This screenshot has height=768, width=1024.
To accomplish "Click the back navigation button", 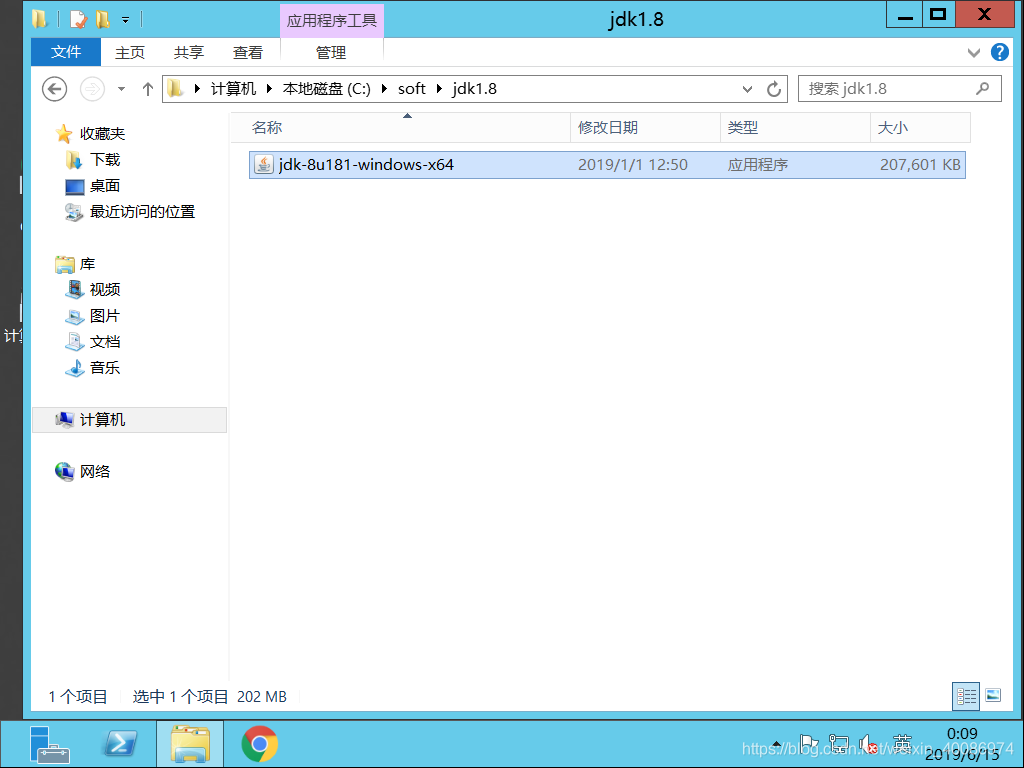I will (54, 88).
